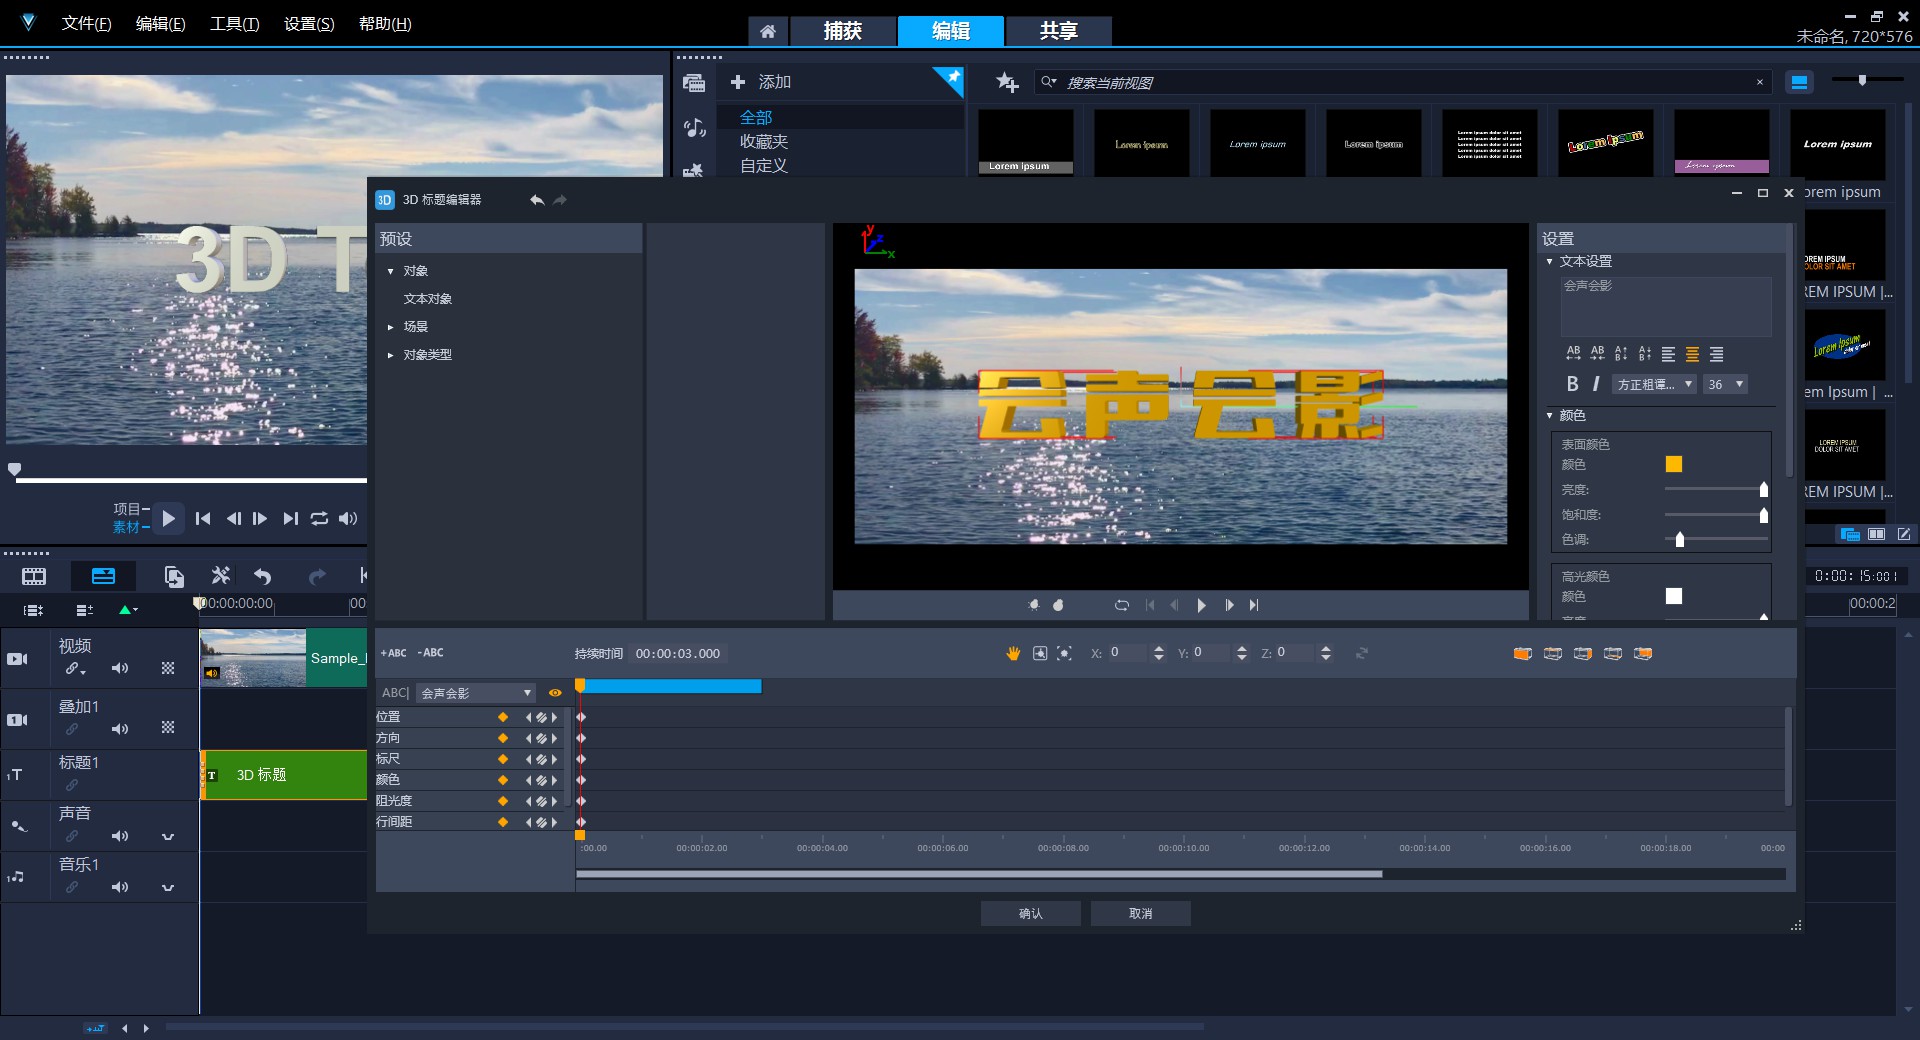Mute the 声音 track speaker
The image size is (1920, 1040).
120,836
